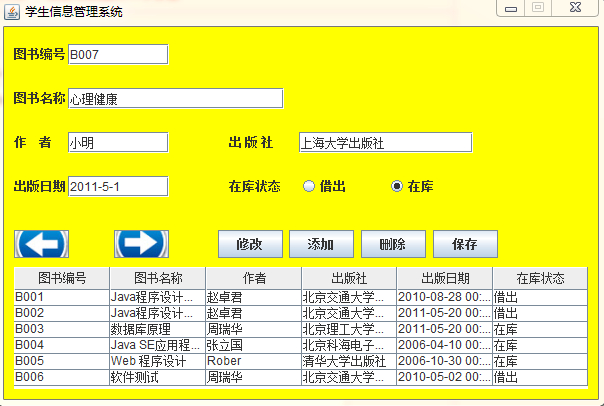Close the 学生信息管理系统 window

click(x=575, y=8)
